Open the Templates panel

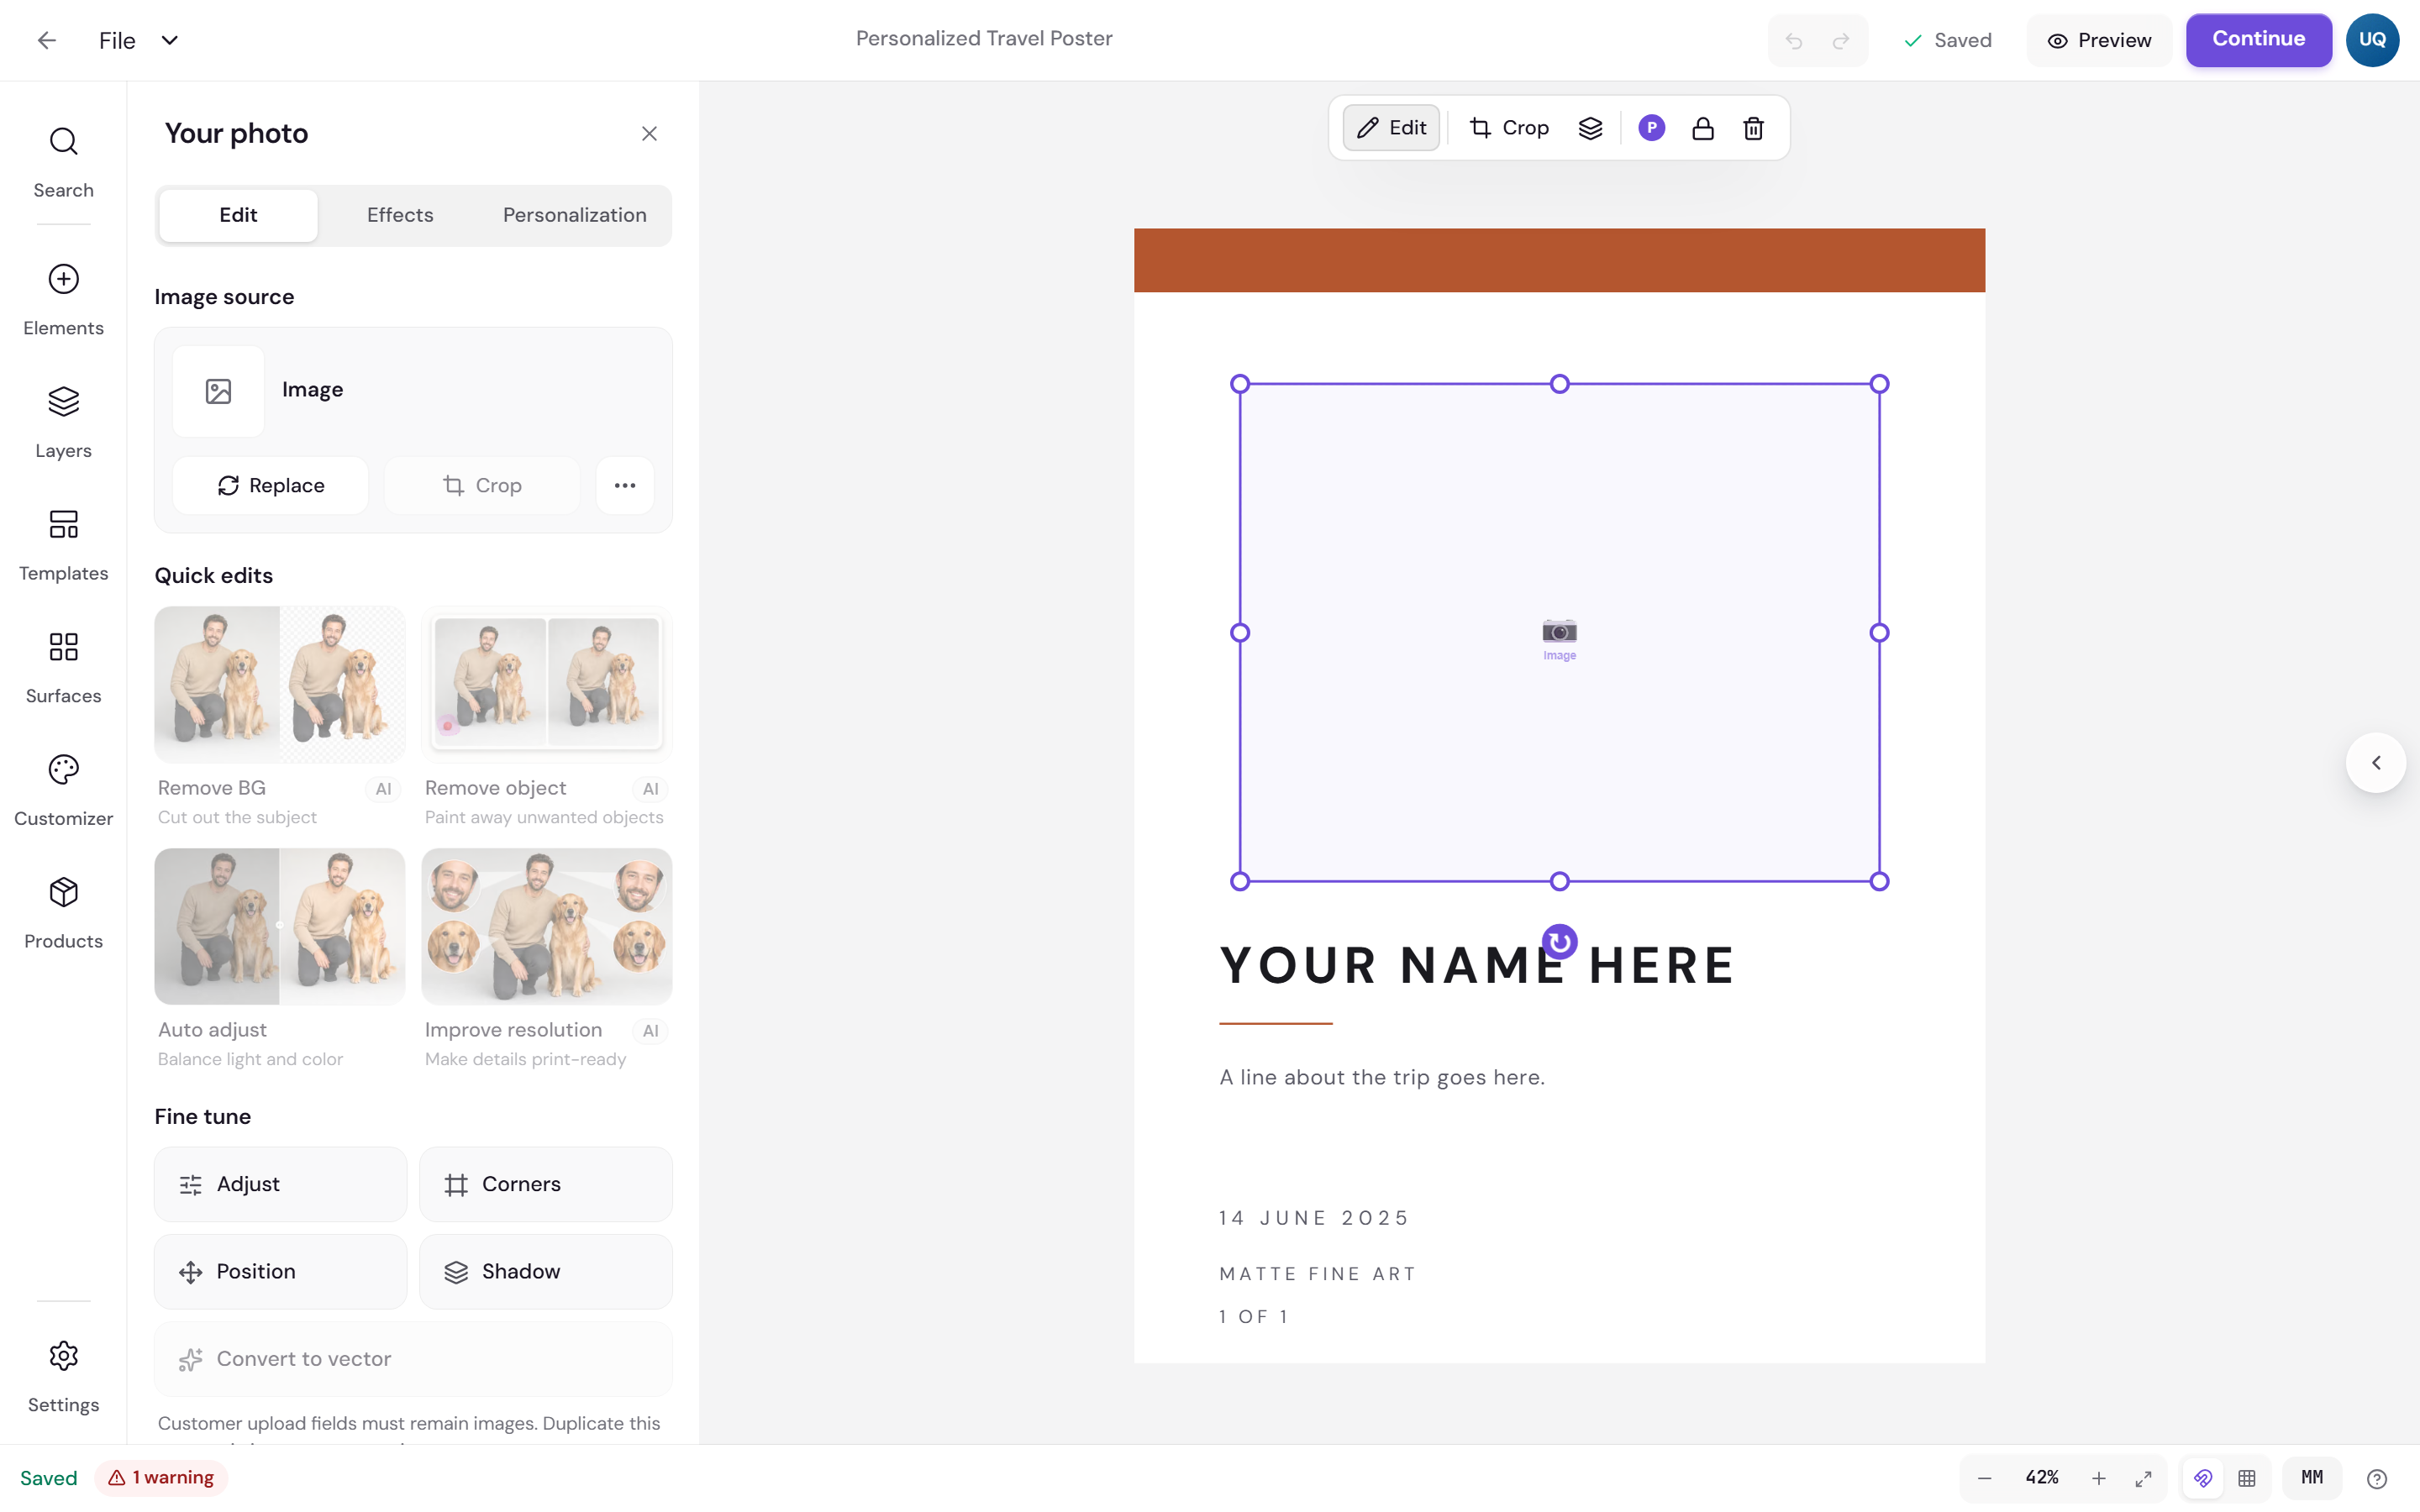pos(63,546)
